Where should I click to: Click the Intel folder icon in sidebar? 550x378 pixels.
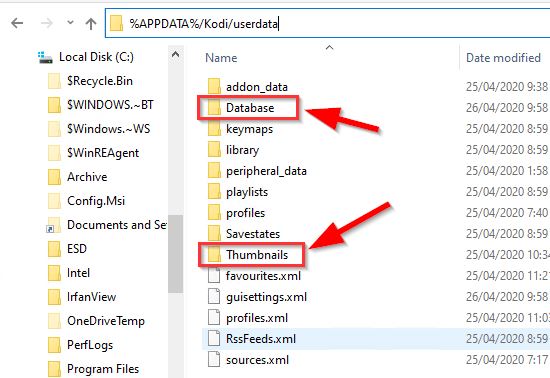pyautogui.click(x=54, y=273)
